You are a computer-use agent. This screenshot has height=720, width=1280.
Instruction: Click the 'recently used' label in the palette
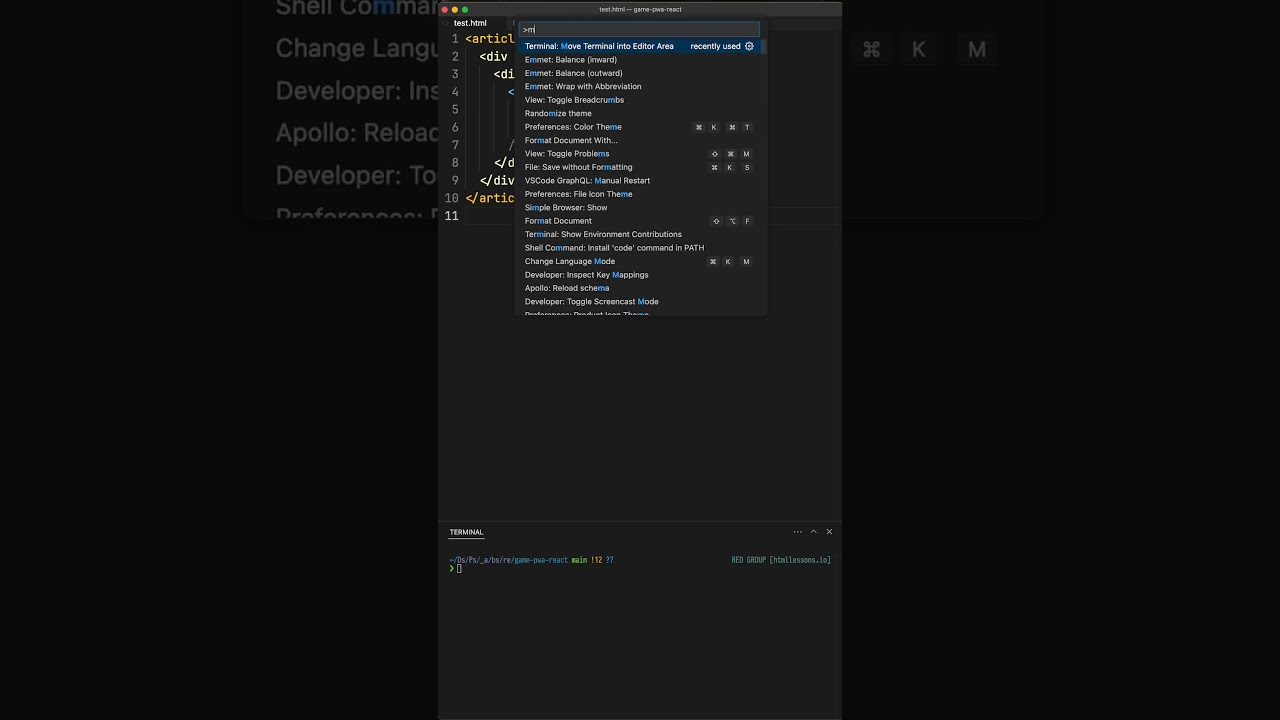click(715, 46)
